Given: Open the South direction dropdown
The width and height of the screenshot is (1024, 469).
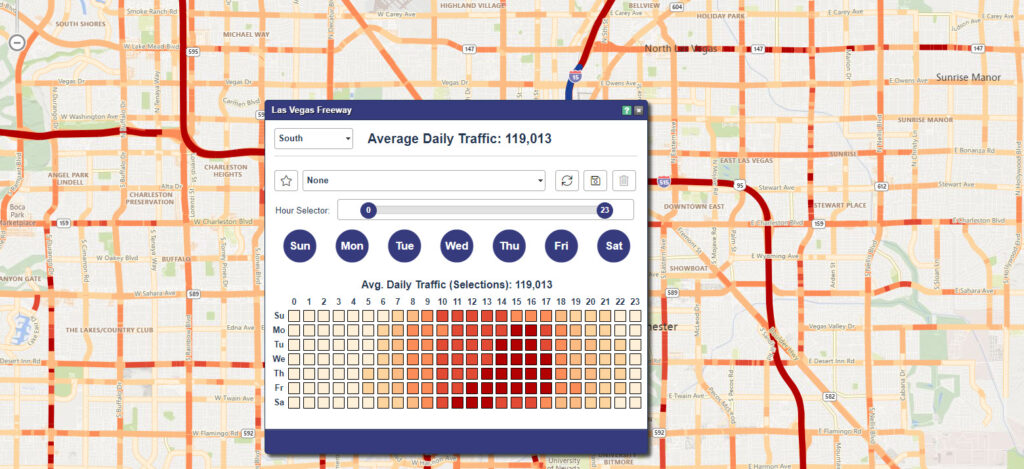Looking at the screenshot, I should click(313, 138).
